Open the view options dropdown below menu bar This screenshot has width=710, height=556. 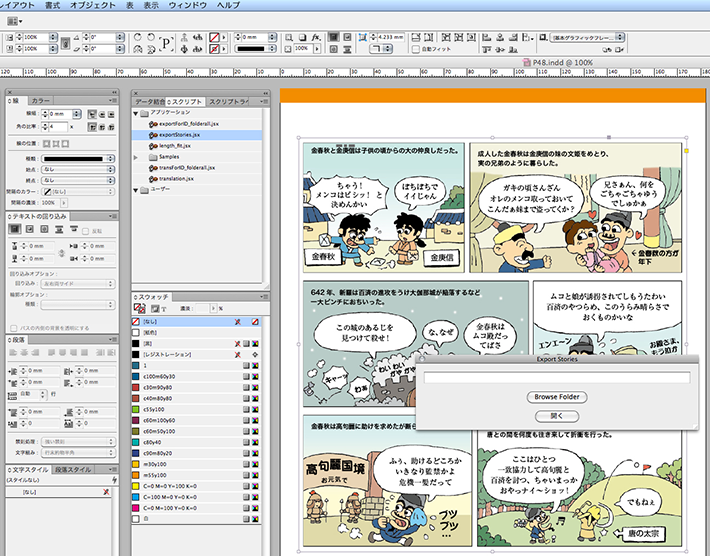point(14,21)
